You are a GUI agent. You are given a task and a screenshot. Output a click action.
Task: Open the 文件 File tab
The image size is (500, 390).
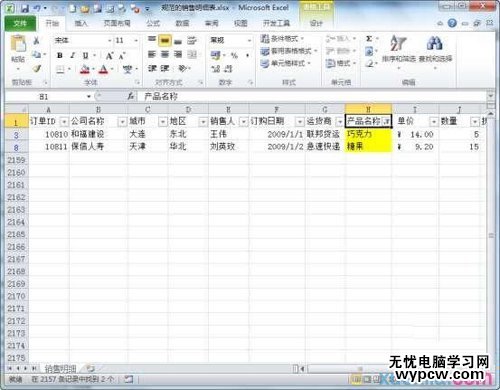tap(21, 23)
